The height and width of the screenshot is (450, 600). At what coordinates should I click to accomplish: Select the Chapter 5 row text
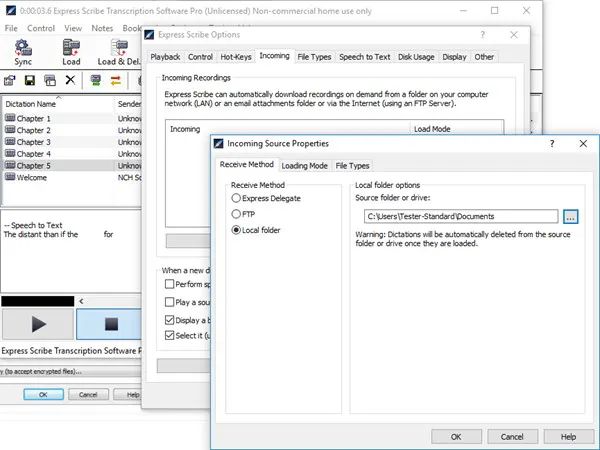34,166
